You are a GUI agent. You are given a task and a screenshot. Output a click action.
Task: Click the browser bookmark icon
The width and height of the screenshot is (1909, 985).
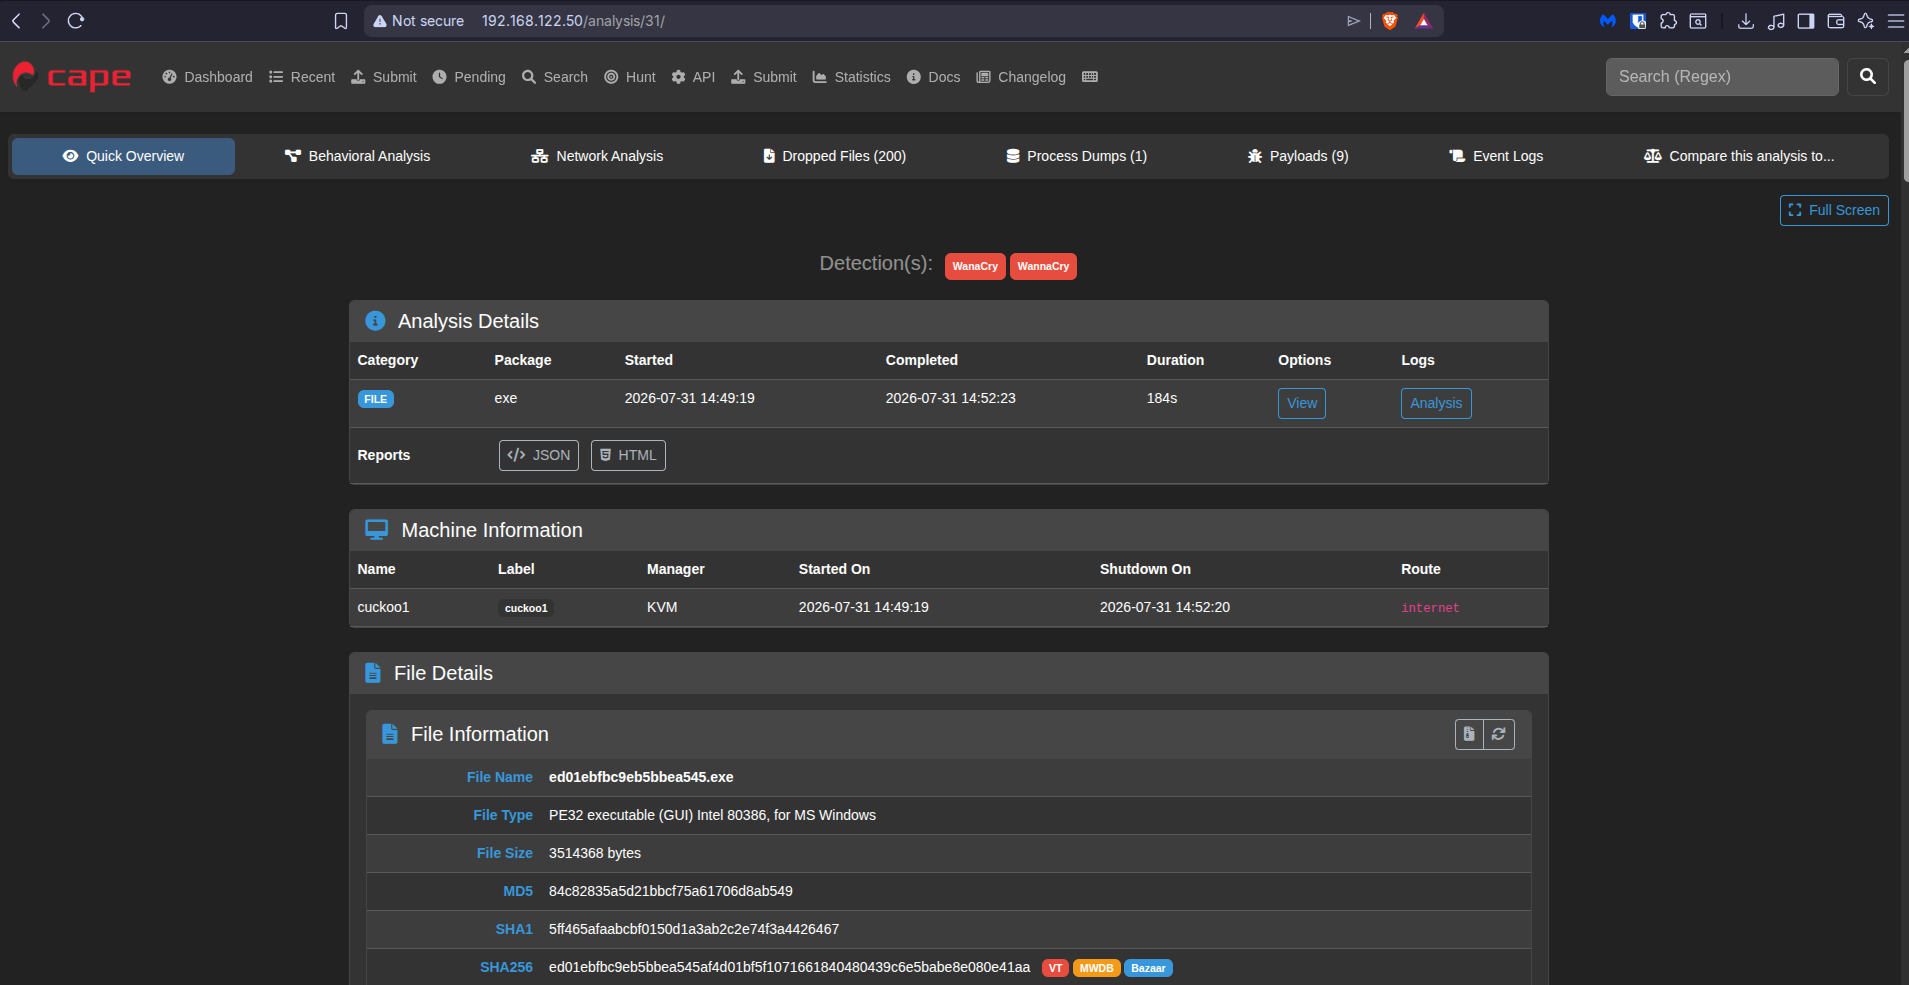pyautogui.click(x=341, y=21)
